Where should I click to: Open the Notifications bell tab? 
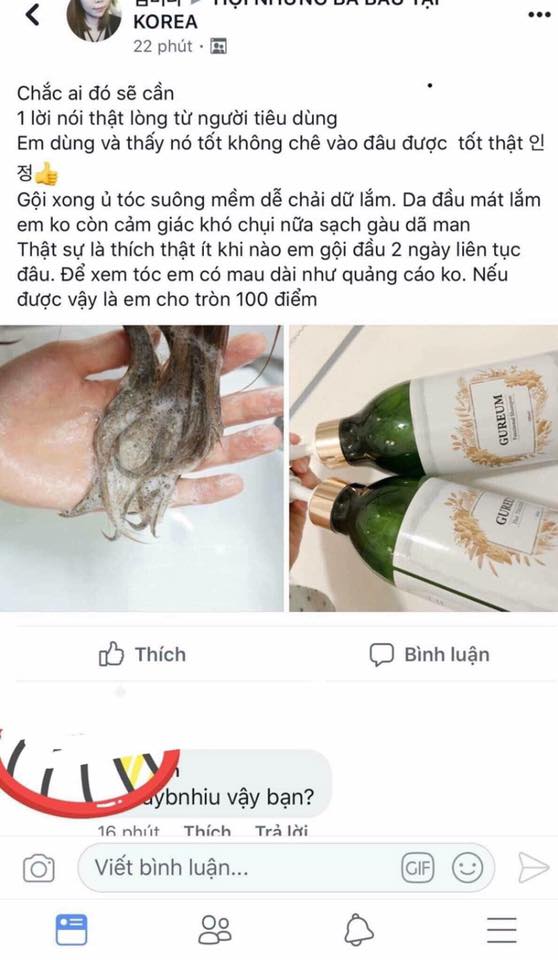[359, 930]
